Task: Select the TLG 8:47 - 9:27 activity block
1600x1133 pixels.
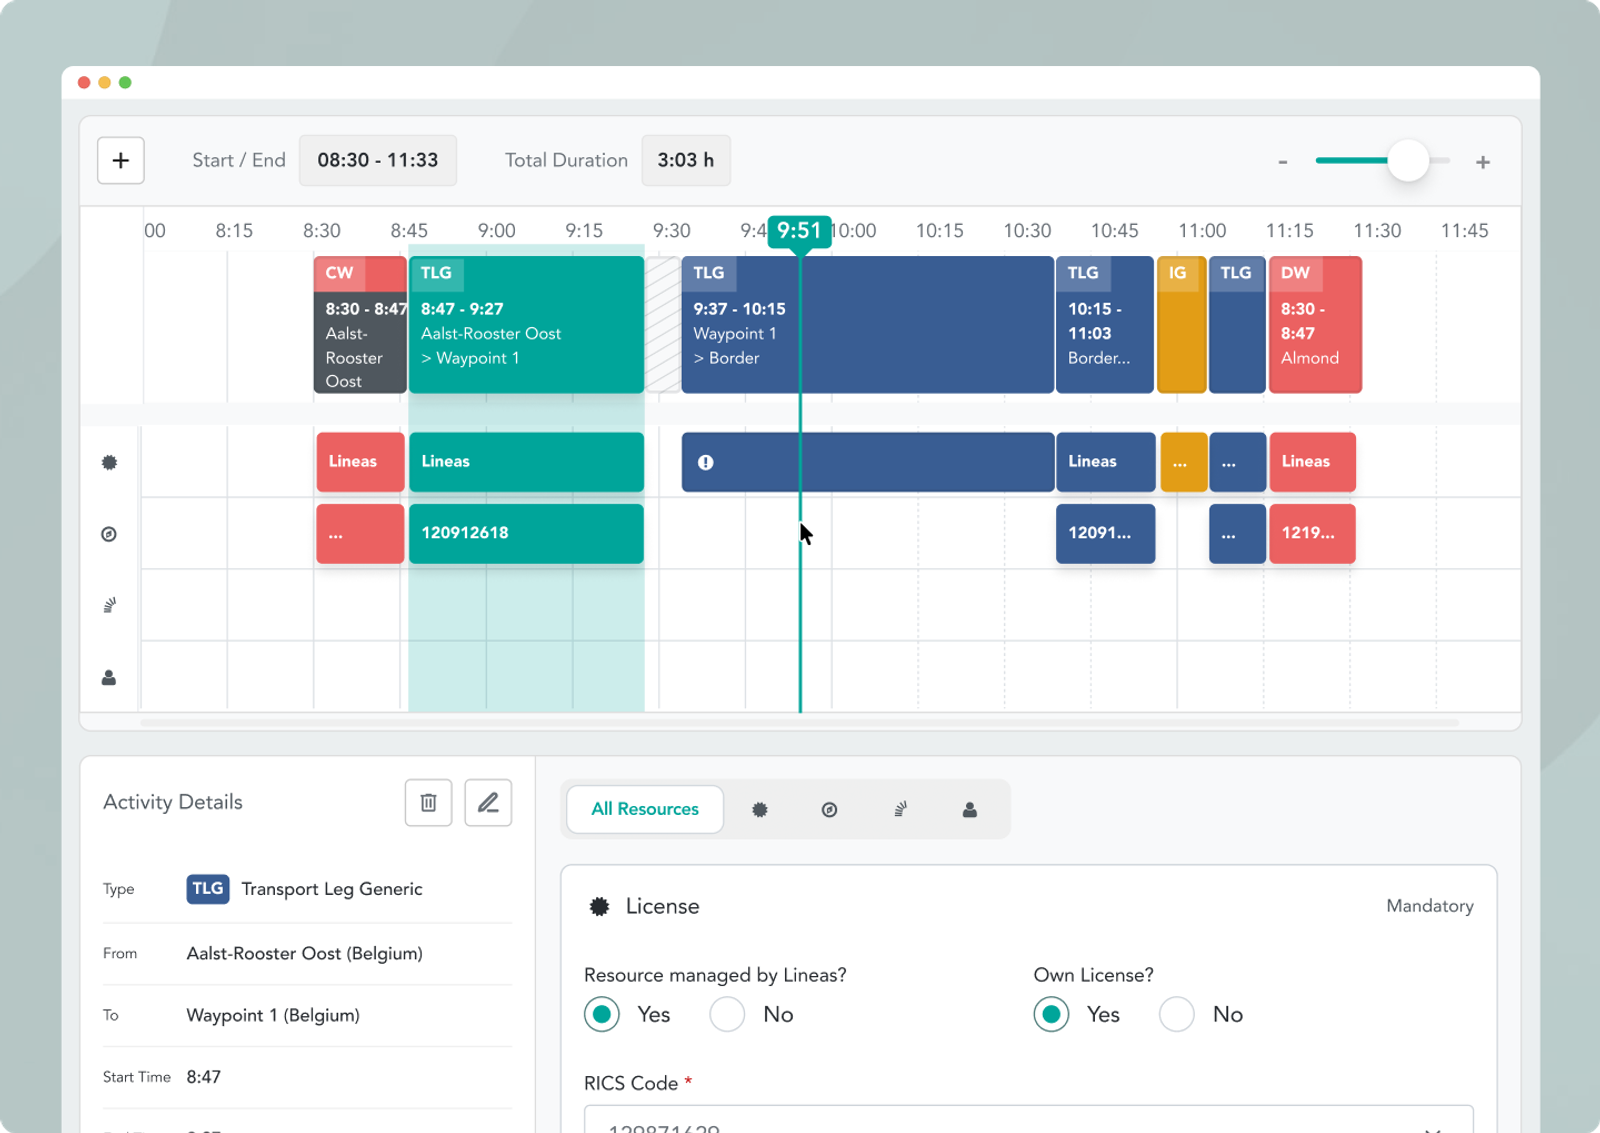Action: tap(526, 324)
